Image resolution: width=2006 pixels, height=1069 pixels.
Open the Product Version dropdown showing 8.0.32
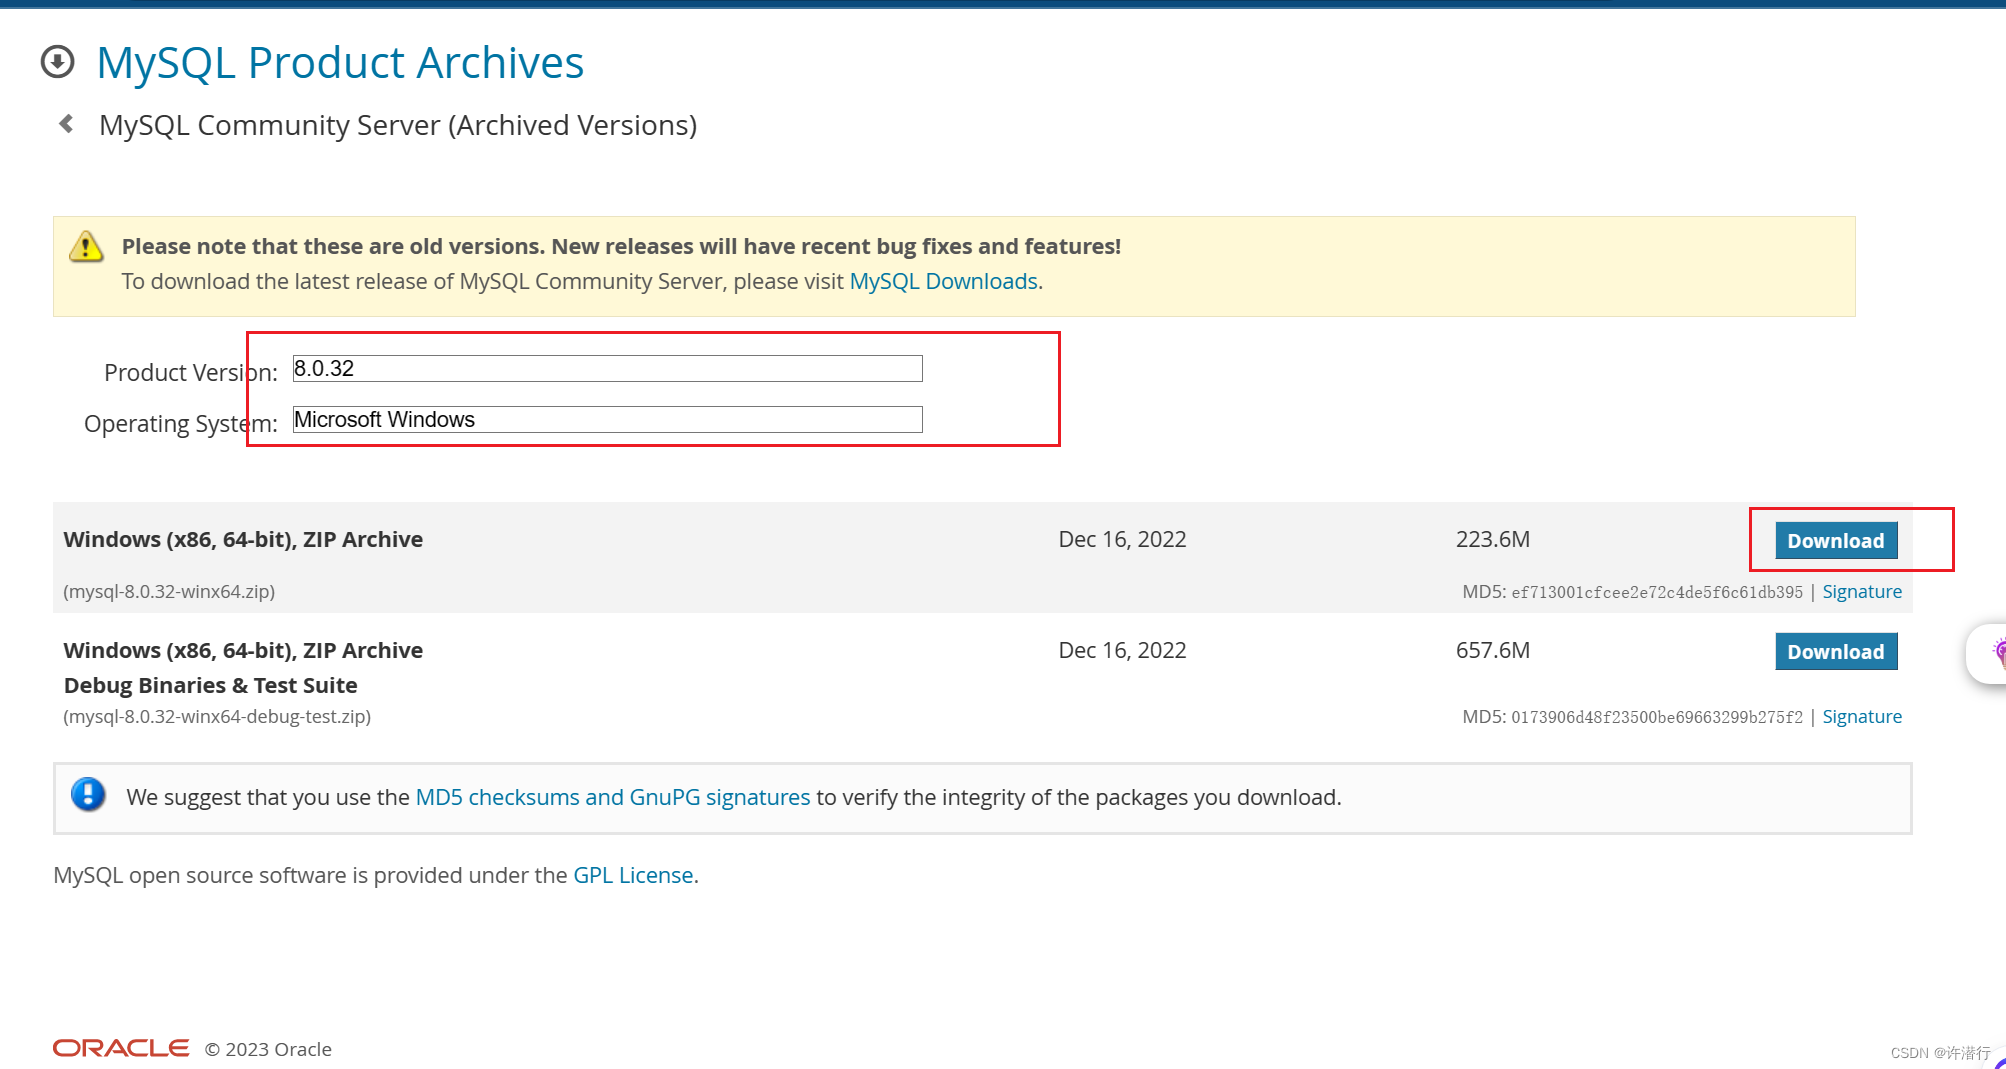coord(607,368)
